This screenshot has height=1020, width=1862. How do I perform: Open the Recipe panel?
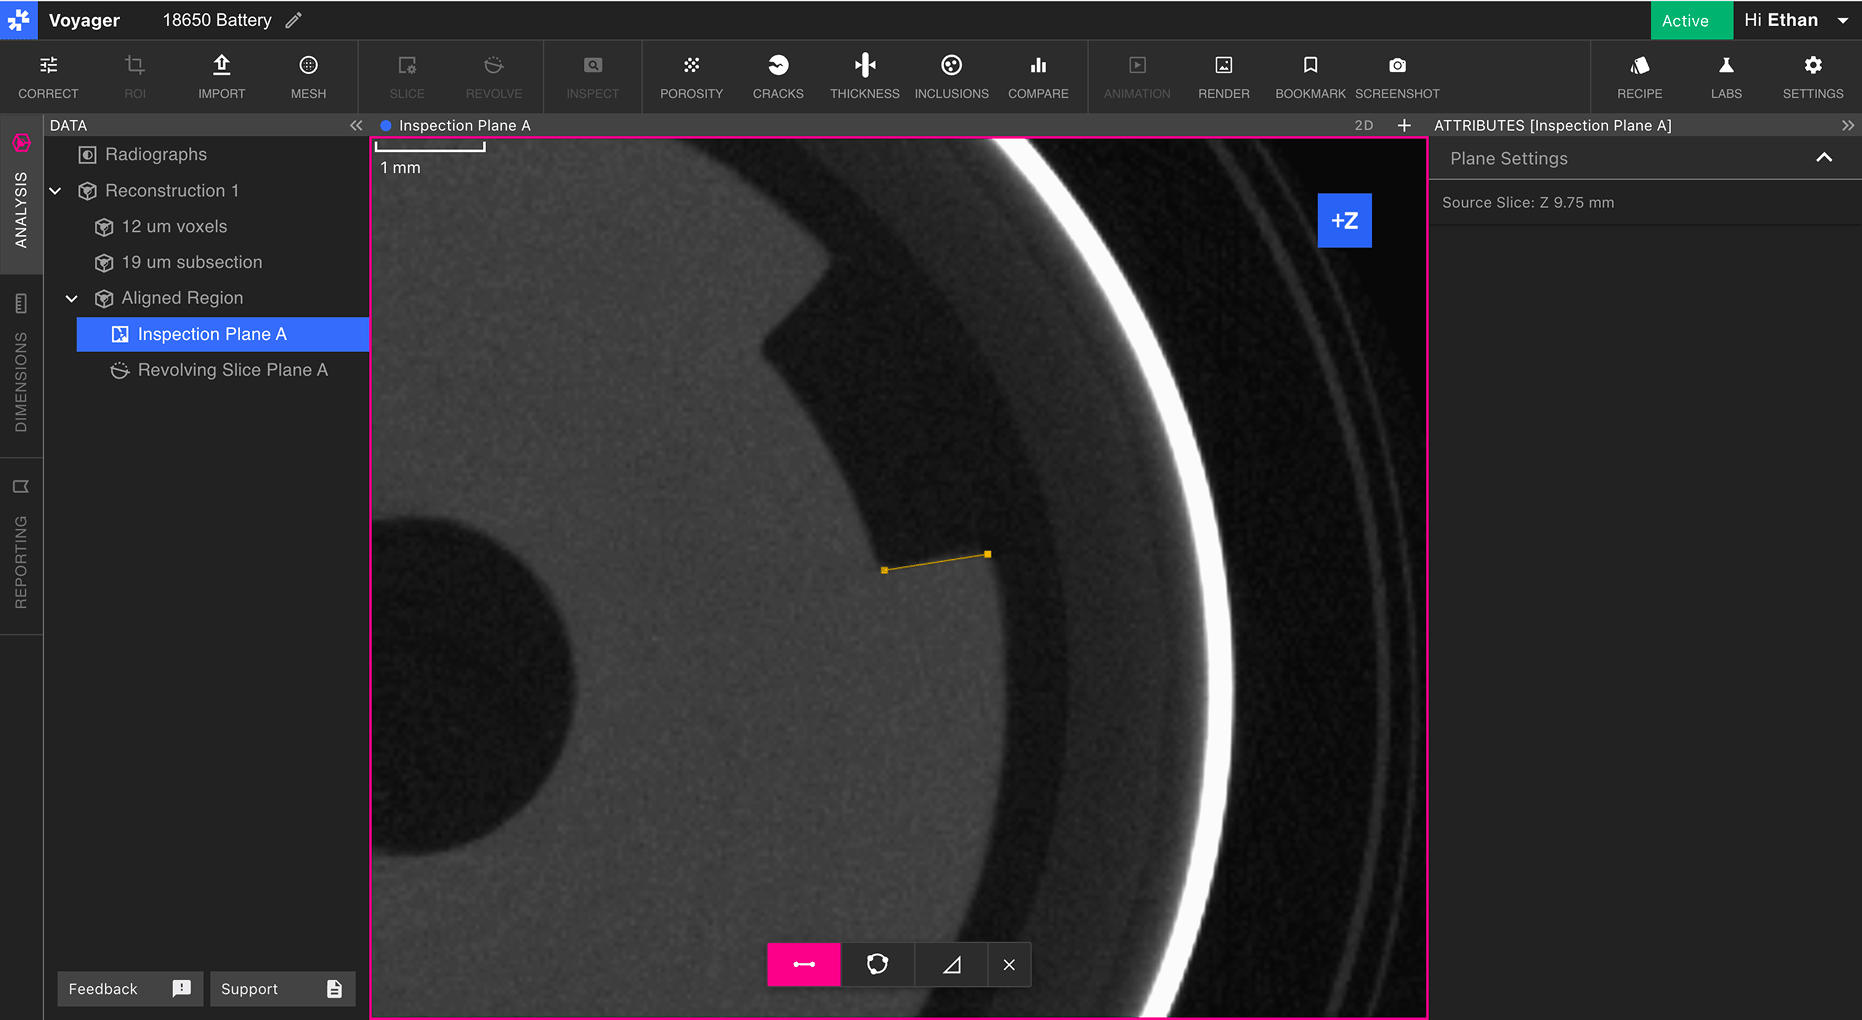tap(1639, 77)
